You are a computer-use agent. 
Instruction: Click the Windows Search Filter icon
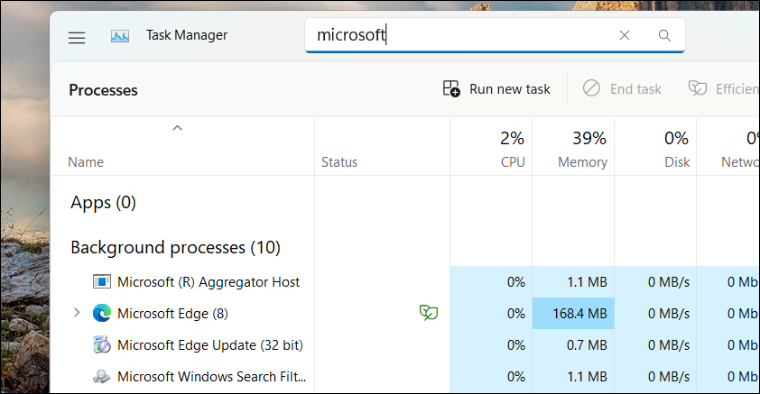click(102, 377)
